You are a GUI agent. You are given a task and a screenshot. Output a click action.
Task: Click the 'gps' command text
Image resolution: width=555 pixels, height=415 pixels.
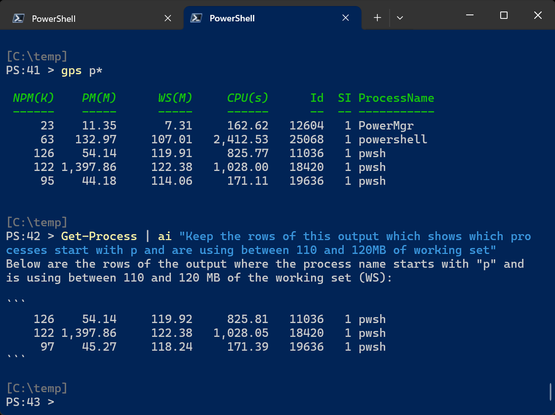pyautogui.click(x=71, y=70)
